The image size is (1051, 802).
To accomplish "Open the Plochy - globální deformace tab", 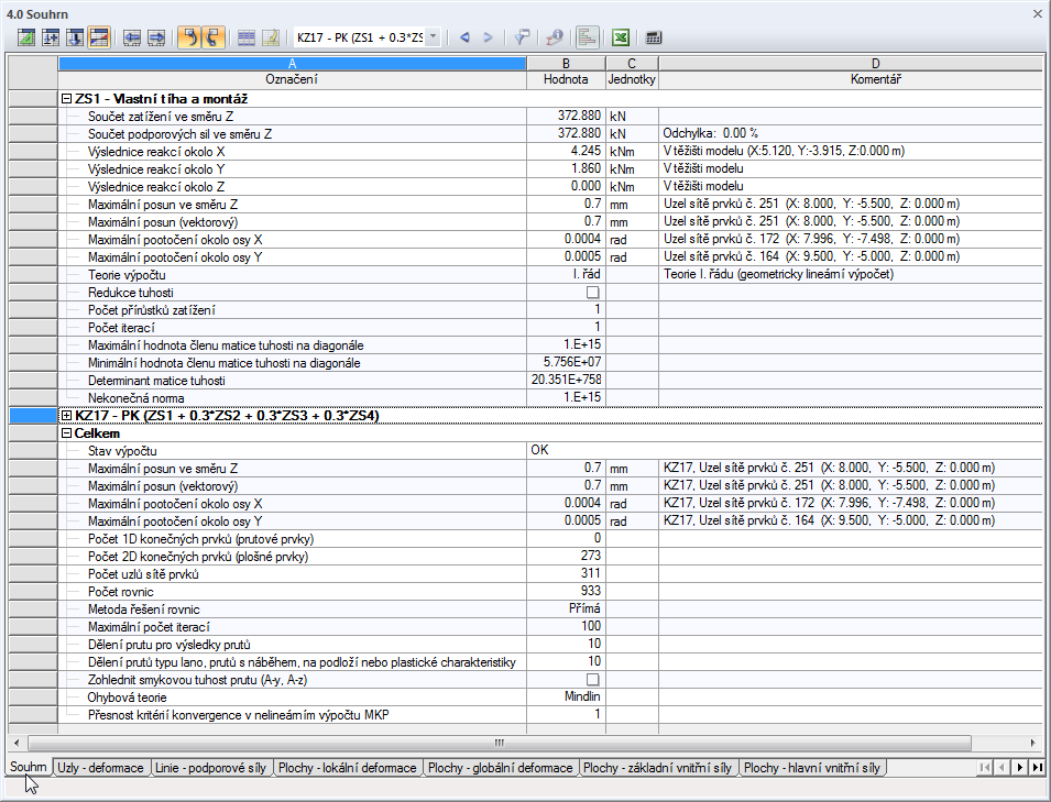I will (x=500, y=768).
